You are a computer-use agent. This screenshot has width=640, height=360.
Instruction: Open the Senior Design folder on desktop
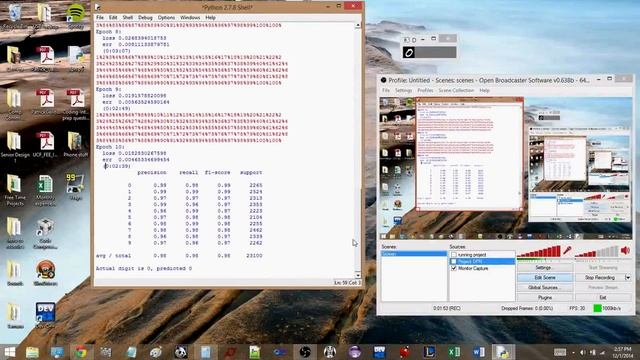click(x=15, y=146)
